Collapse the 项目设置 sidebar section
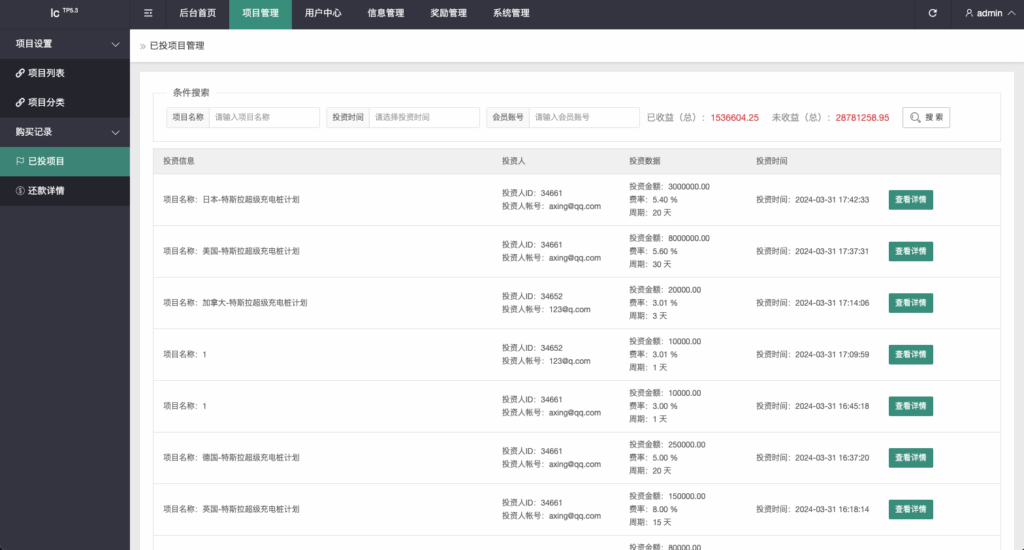The image size is (1024, 550). pos(115,44)
